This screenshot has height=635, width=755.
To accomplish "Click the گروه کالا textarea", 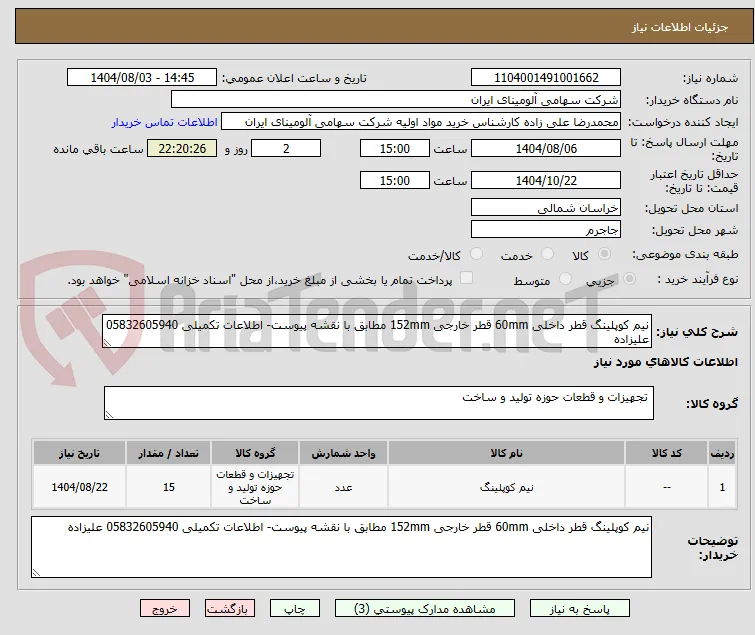I will (379, 403).
